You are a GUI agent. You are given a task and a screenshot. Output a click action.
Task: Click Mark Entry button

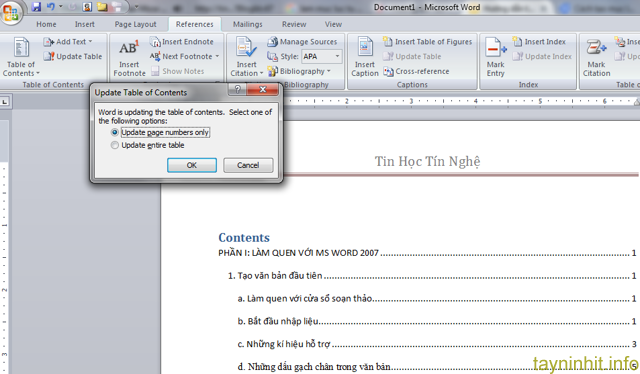[496, 57]
